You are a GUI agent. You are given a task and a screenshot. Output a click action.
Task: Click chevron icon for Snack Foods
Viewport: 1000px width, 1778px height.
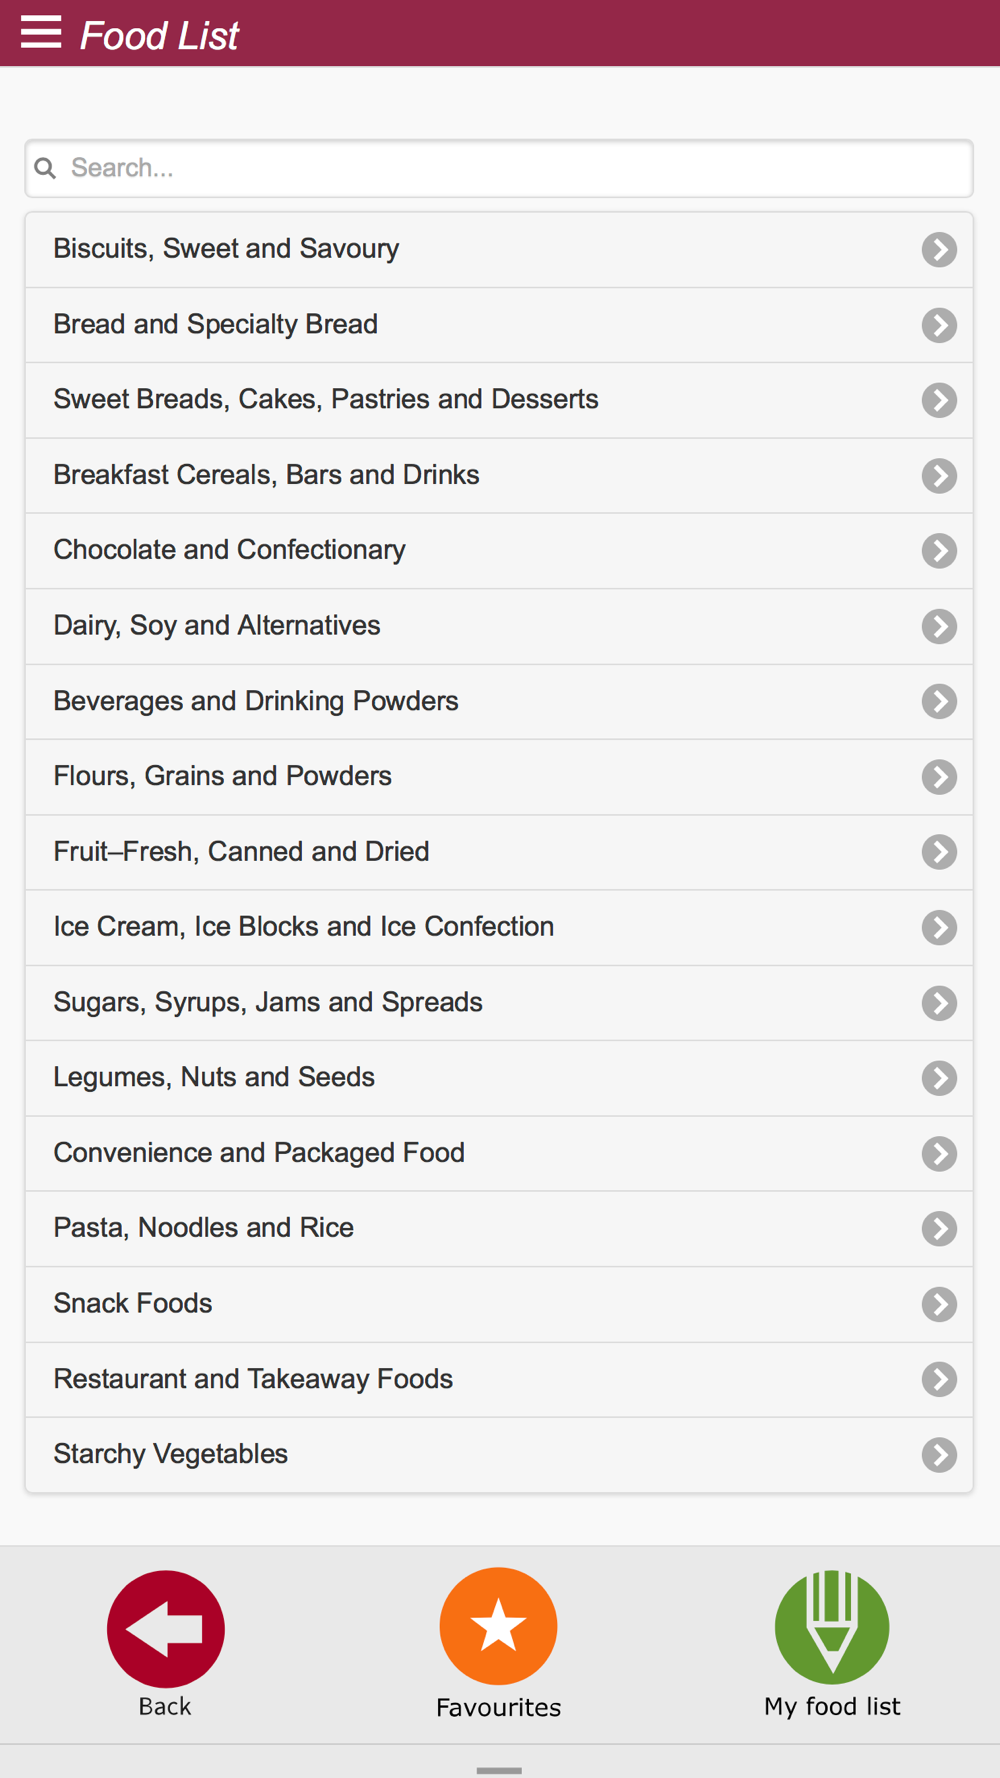[939, 1304]
